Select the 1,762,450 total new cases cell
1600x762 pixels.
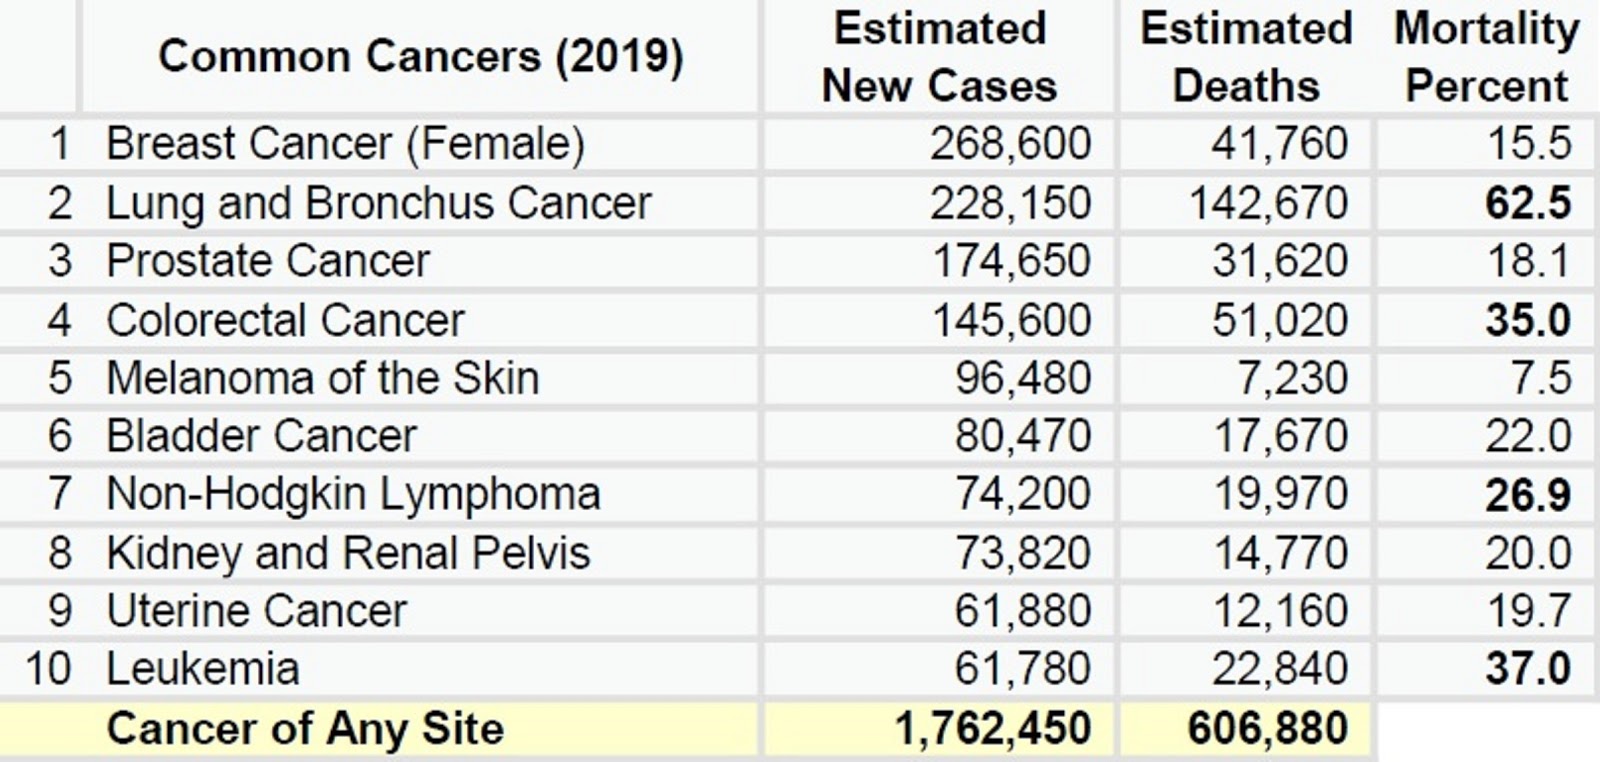pyautogui.click(x=993, y=729)
